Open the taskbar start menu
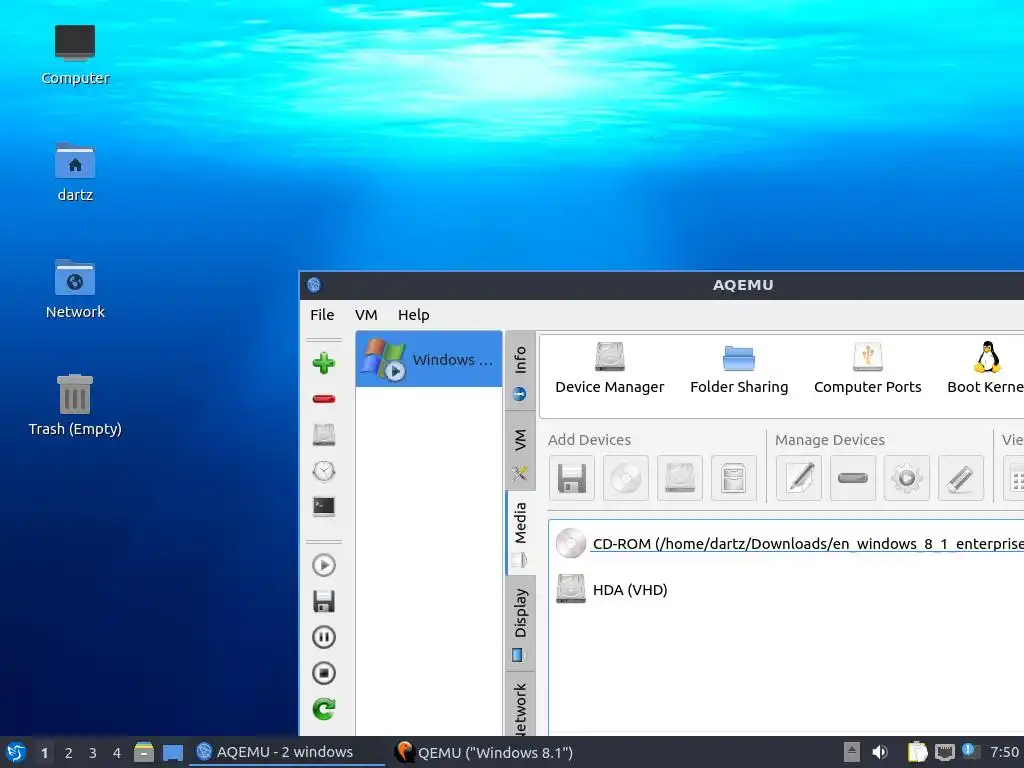 coord(16,752)
